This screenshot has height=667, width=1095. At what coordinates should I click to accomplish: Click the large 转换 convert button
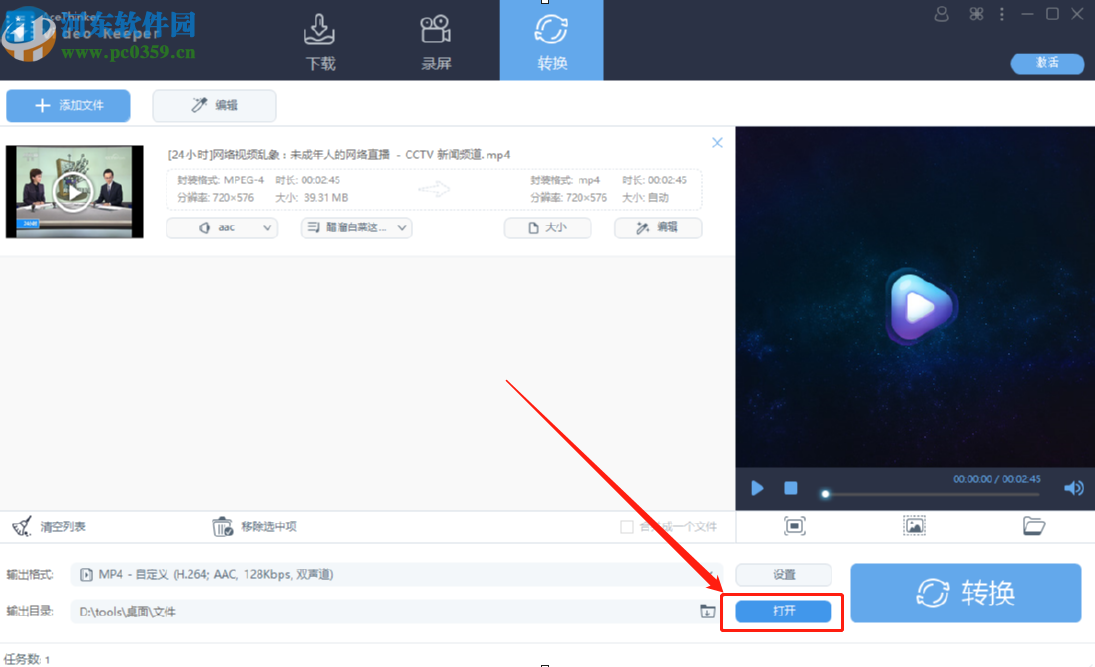tap(966, 593)
